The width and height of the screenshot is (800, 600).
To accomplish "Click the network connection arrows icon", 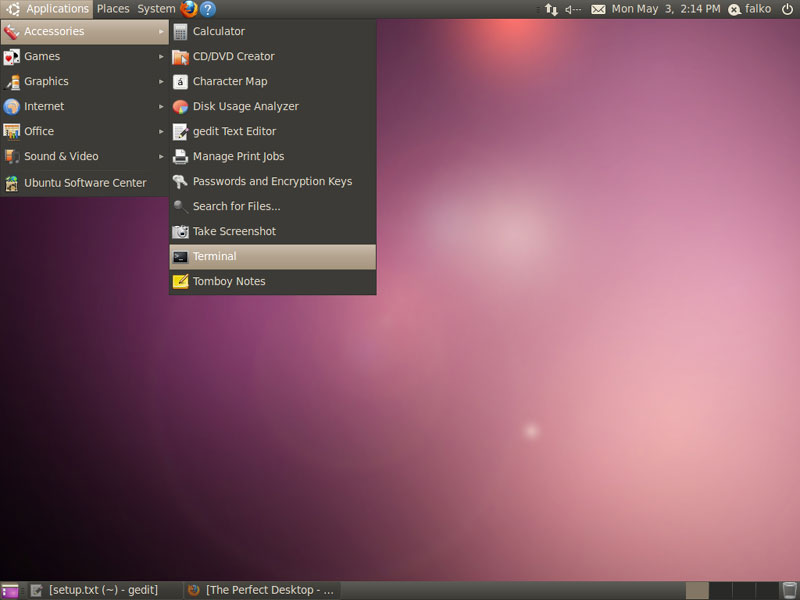I will coord(552,9).
